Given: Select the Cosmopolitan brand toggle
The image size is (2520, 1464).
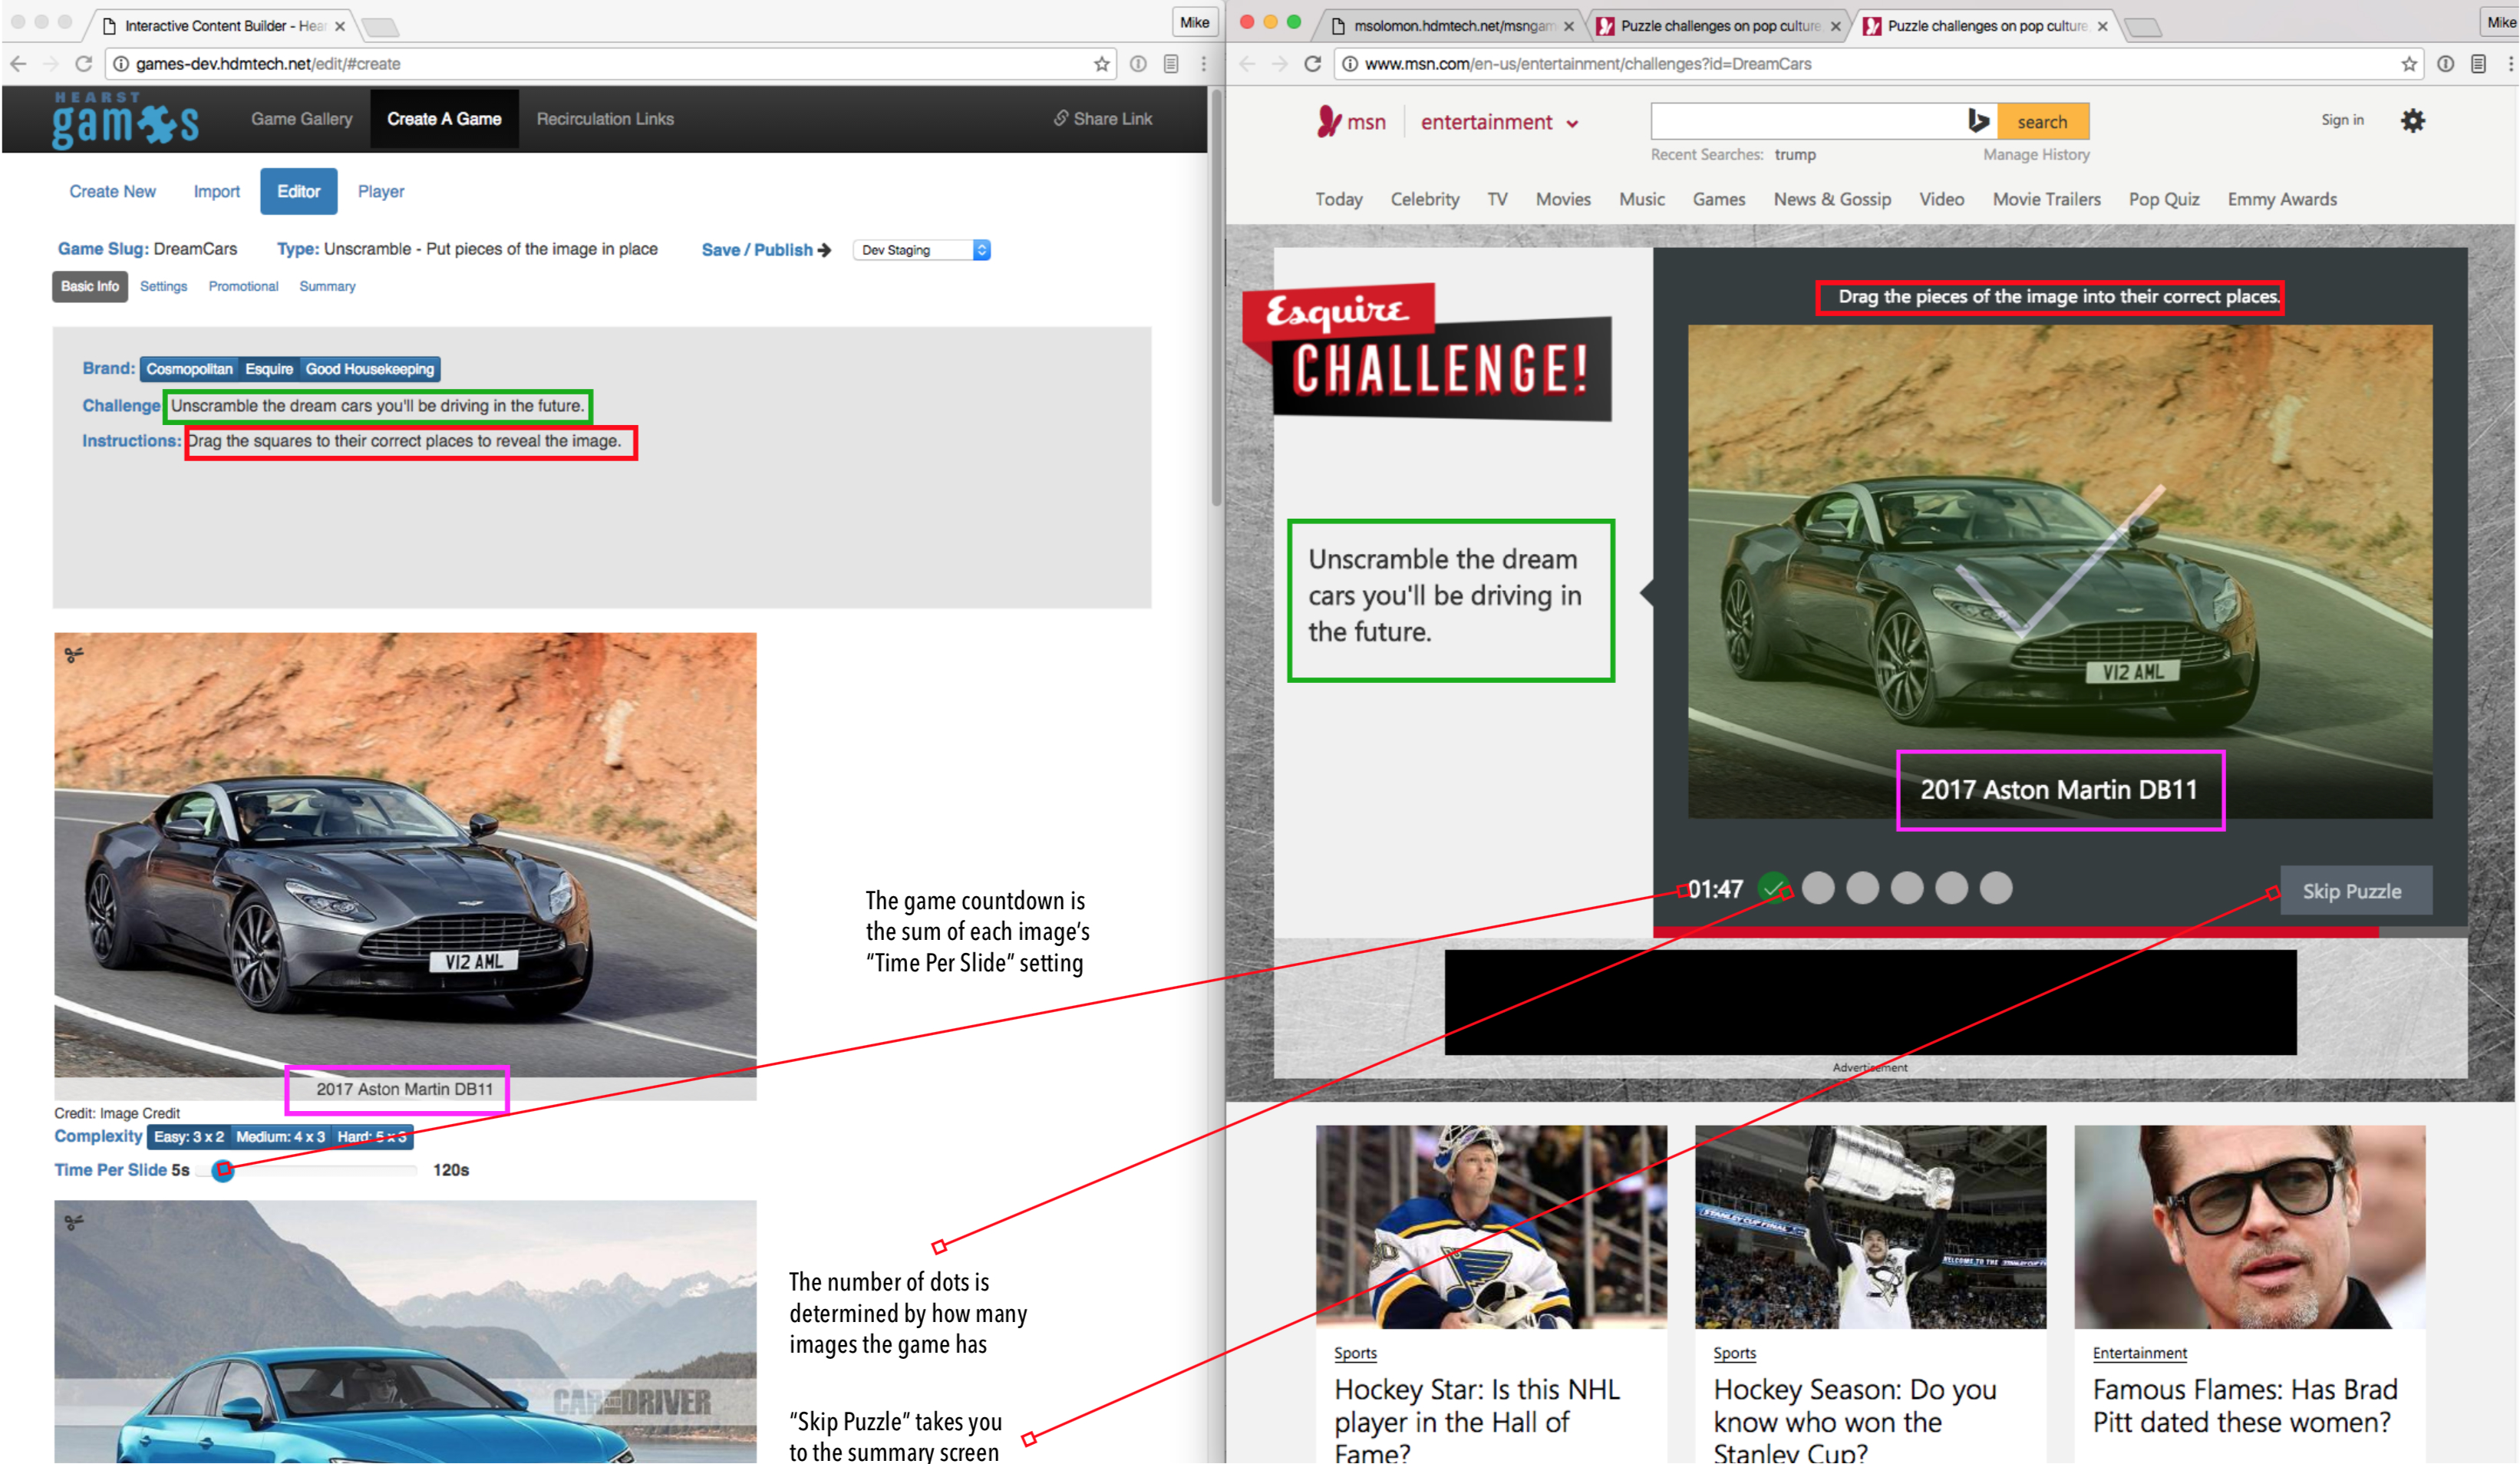Looking at the screenshot, I should tap(189, 369).
